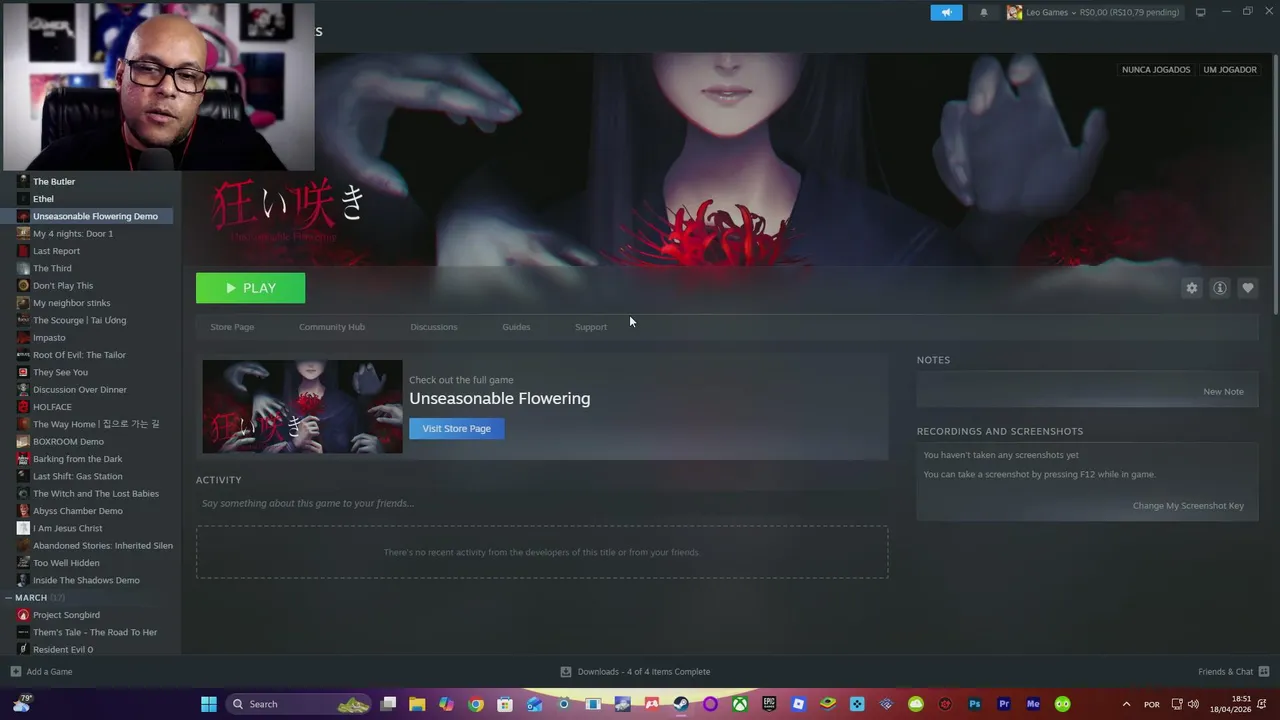The height and width of the screenshot is (720, 1280).
Task: Open Xbox app from taskbar
Action: point(739,704)
